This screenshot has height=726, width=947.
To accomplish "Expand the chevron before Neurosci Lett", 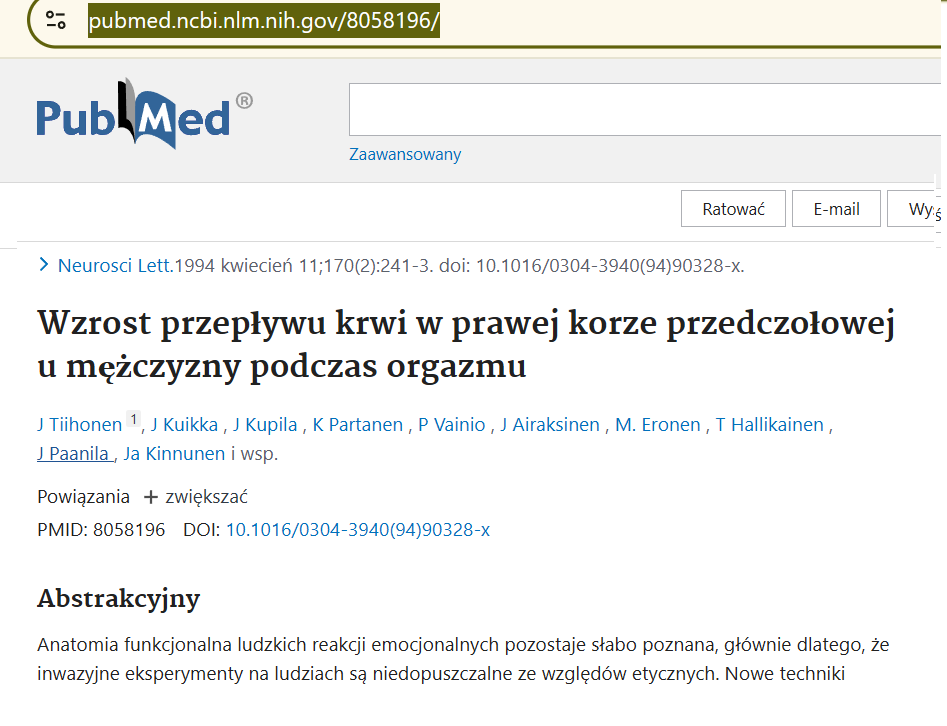I will 43,265.
